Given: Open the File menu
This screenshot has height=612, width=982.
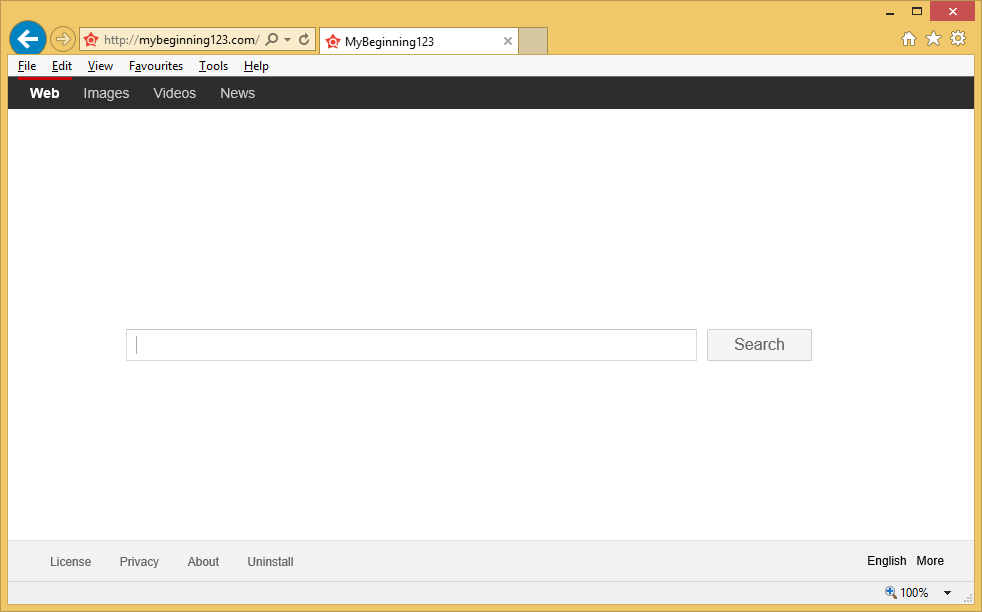Looking at the screenshot, I should pos(27,66).
